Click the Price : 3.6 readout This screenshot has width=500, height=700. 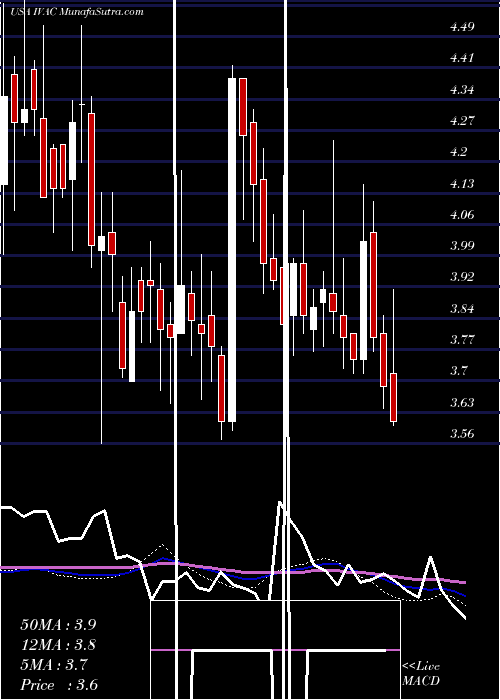coord(59,685)
